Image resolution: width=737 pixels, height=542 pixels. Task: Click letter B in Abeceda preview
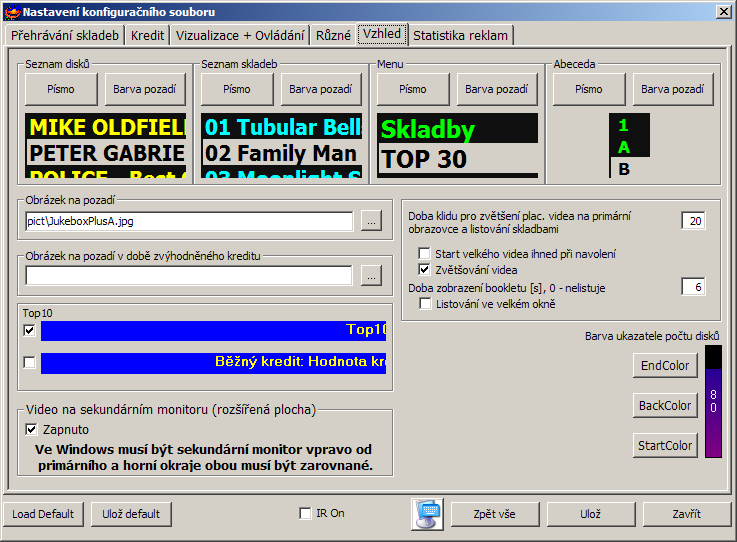point(624,169)
